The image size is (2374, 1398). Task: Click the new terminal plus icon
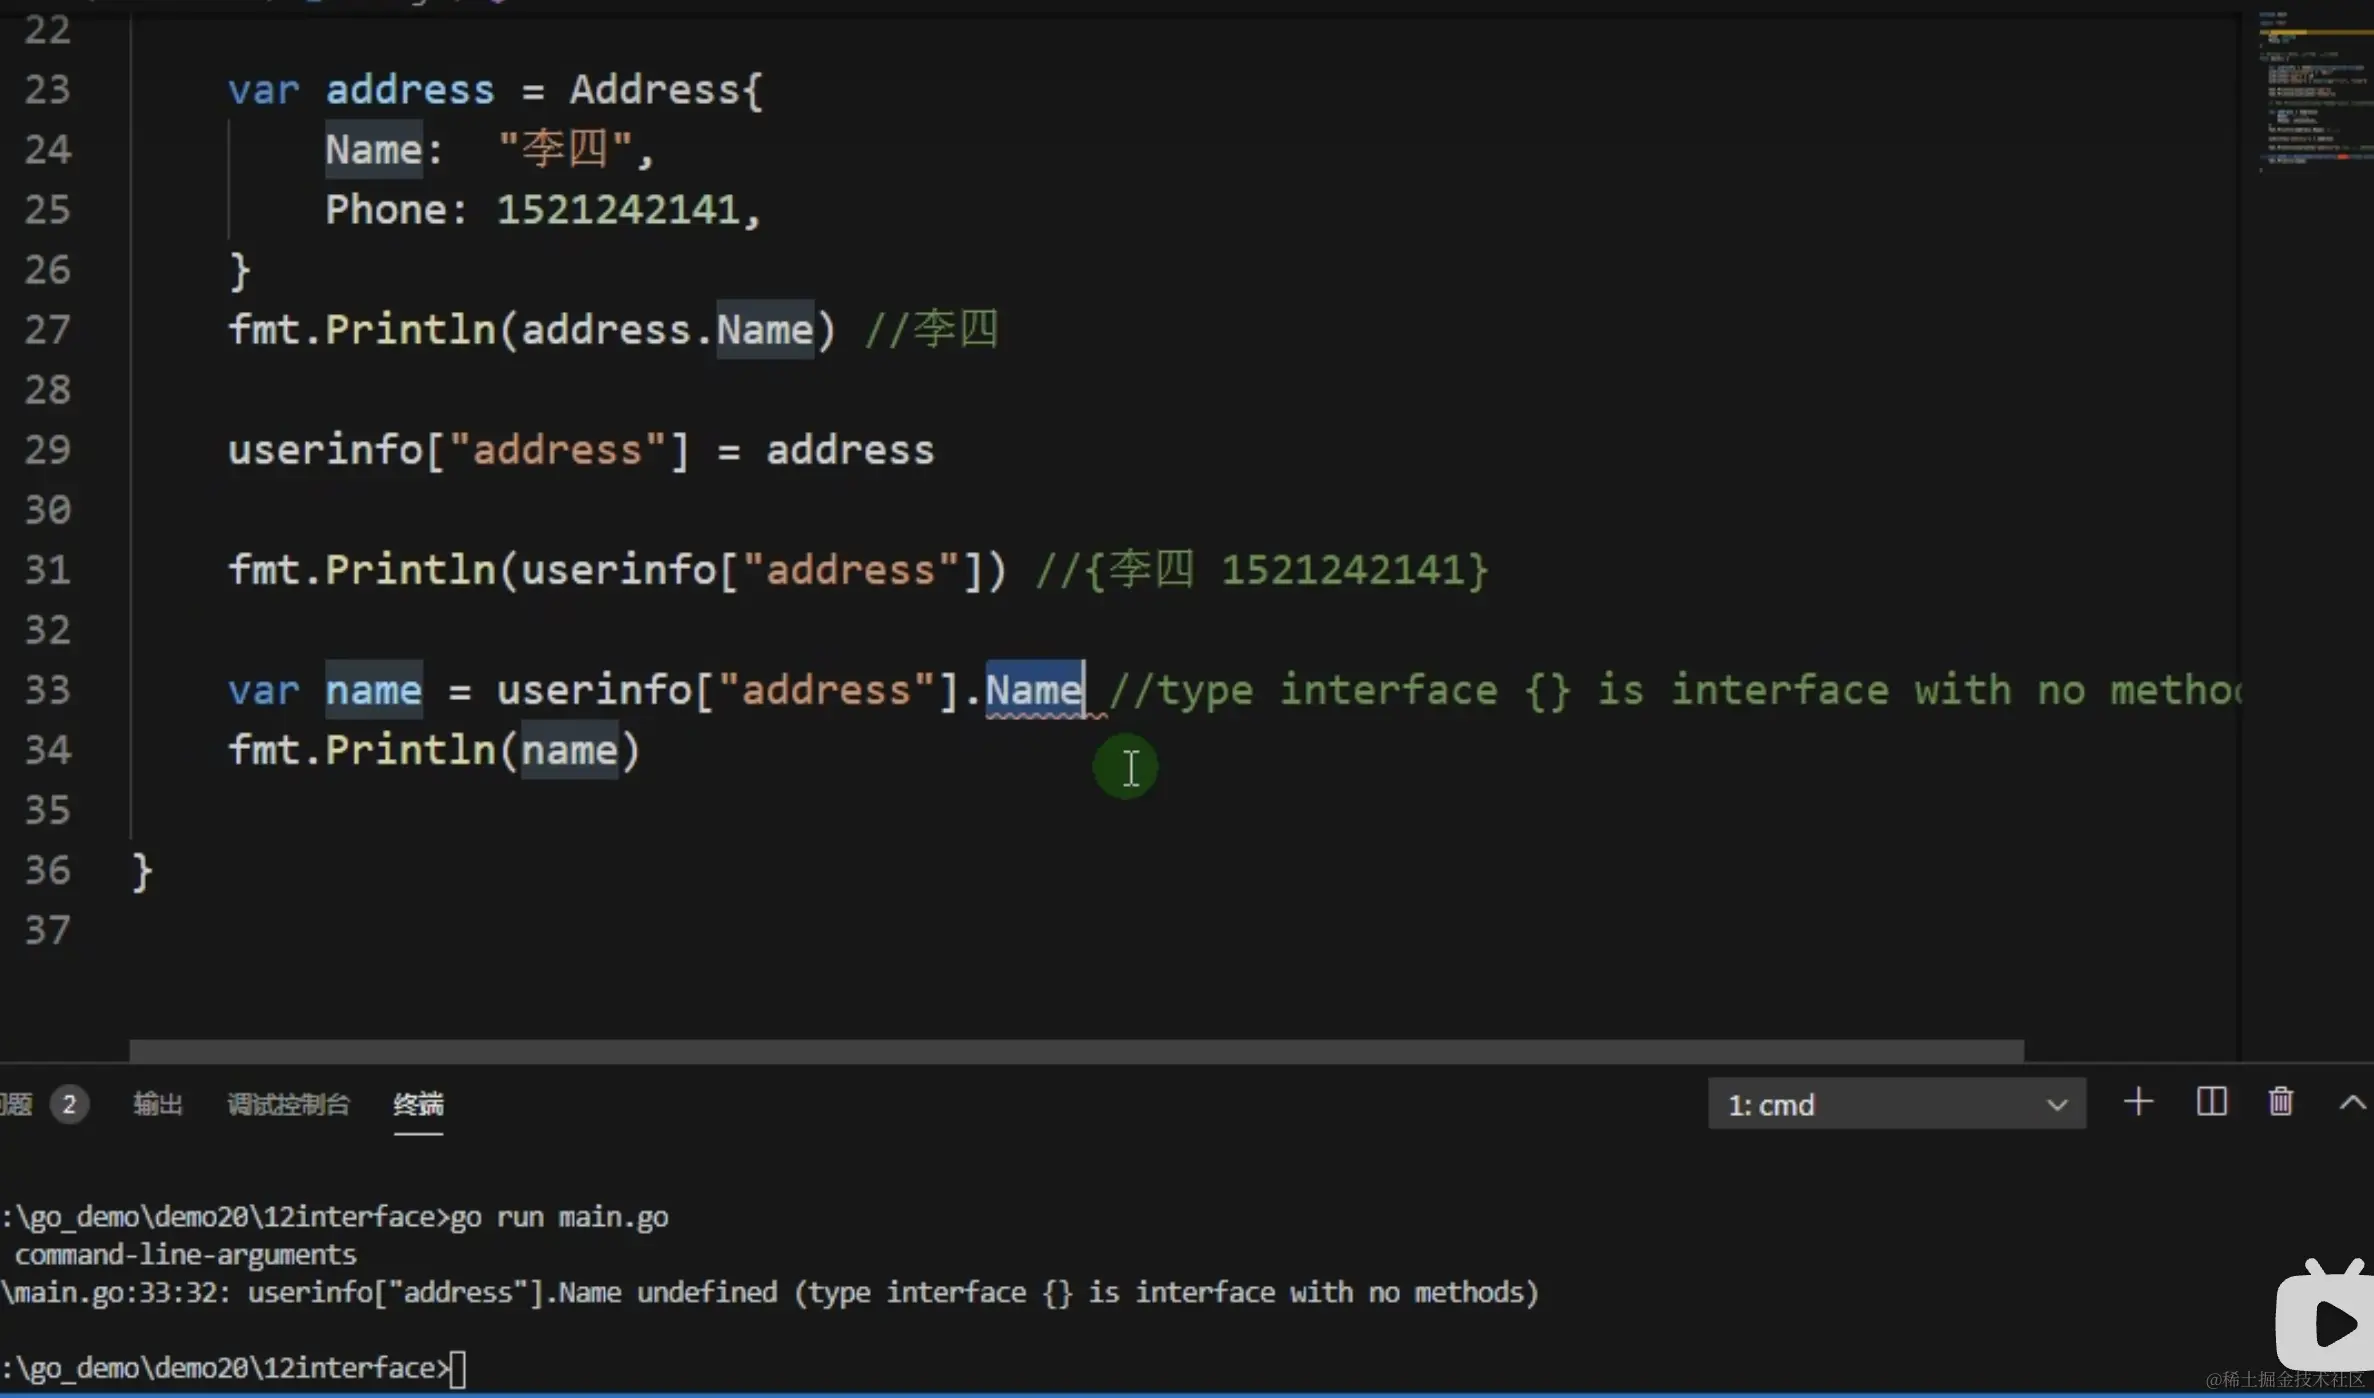pyautogui.click(x=2138, y=1102)
